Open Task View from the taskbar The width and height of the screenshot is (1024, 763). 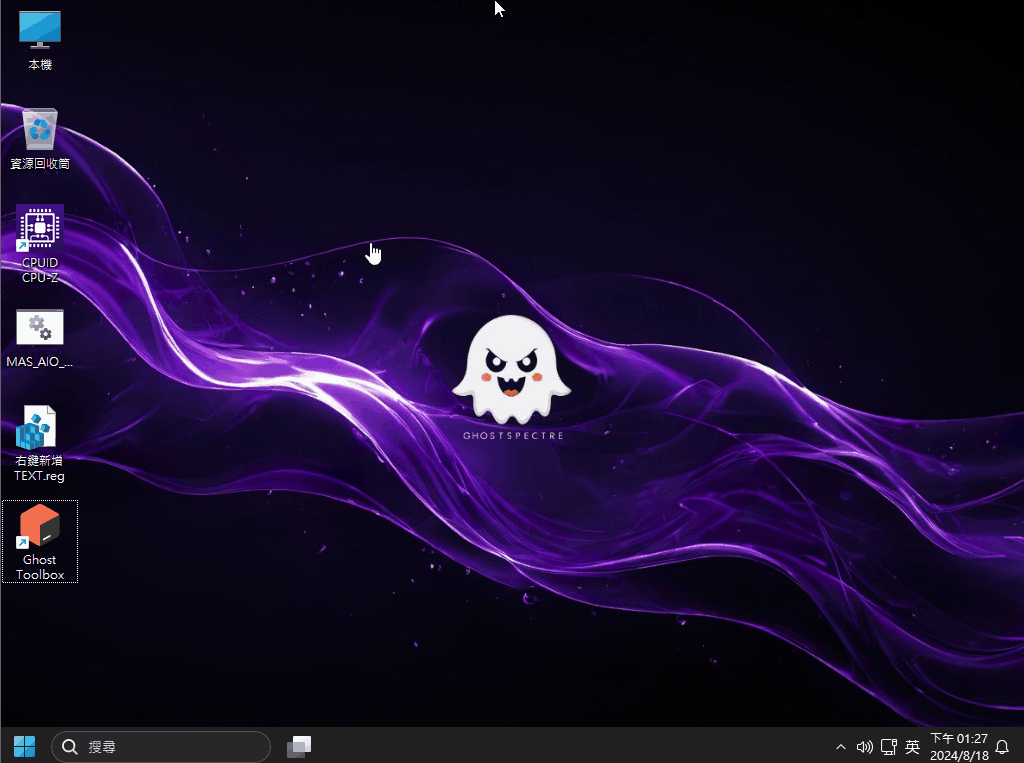299,746
